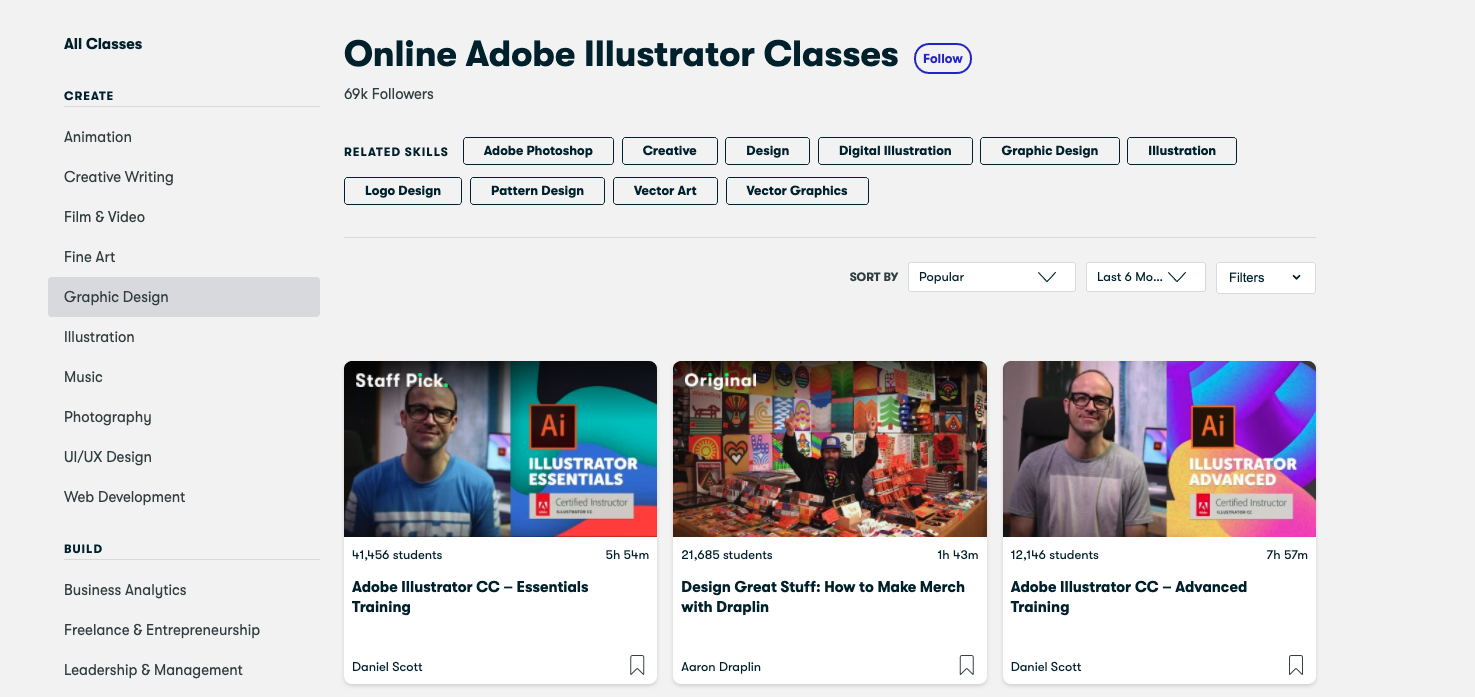Open the Popular sort by dropdown
Viewport: 1475px width, 697px height.
pos(991,277)
